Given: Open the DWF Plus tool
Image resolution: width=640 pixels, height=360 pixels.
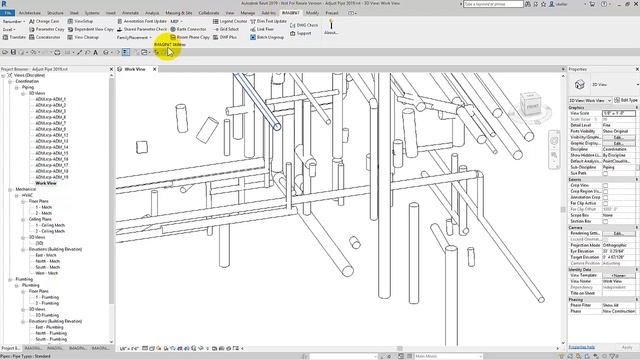Looking at the screenshot, I should click(225, 37).
